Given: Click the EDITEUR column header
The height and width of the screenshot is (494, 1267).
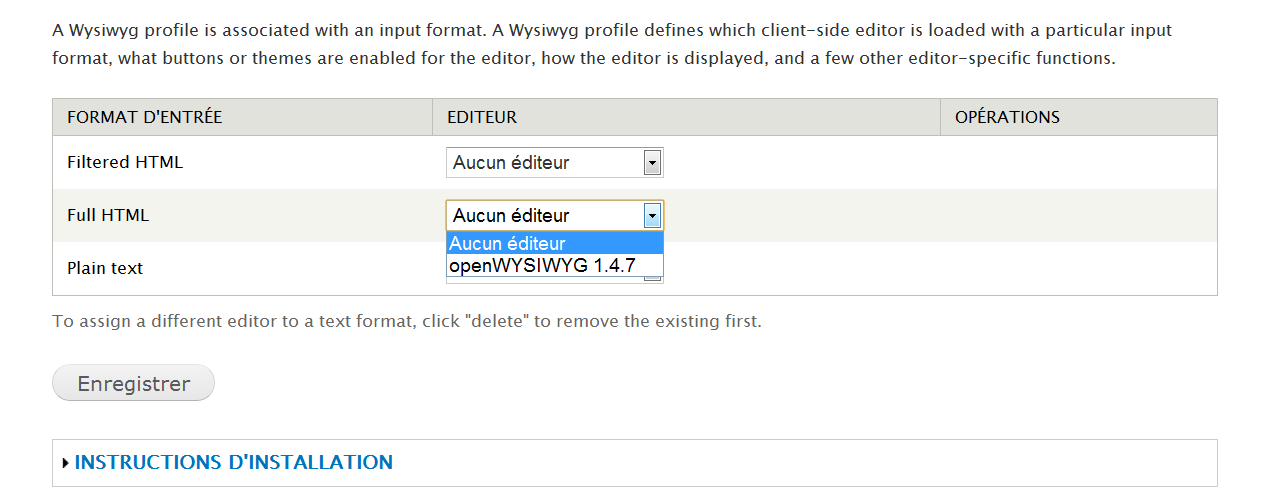Looking at the screenshot, I should 482,117.
